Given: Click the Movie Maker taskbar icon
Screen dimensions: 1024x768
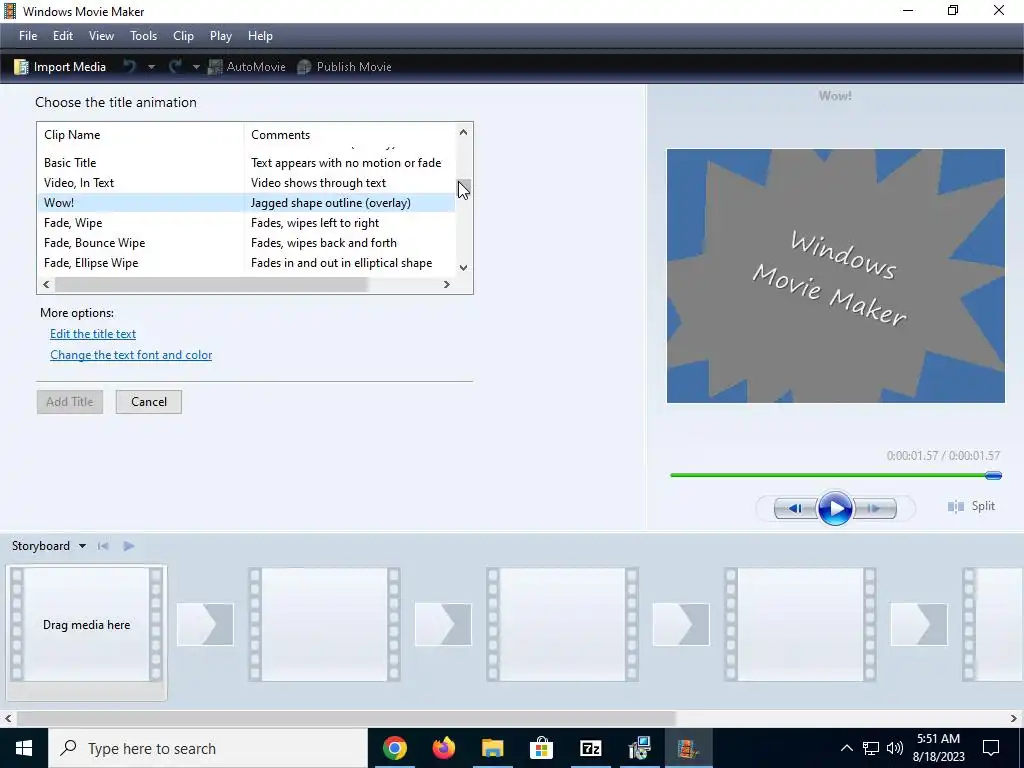Looking at the screenshot, I should [688, 748].
